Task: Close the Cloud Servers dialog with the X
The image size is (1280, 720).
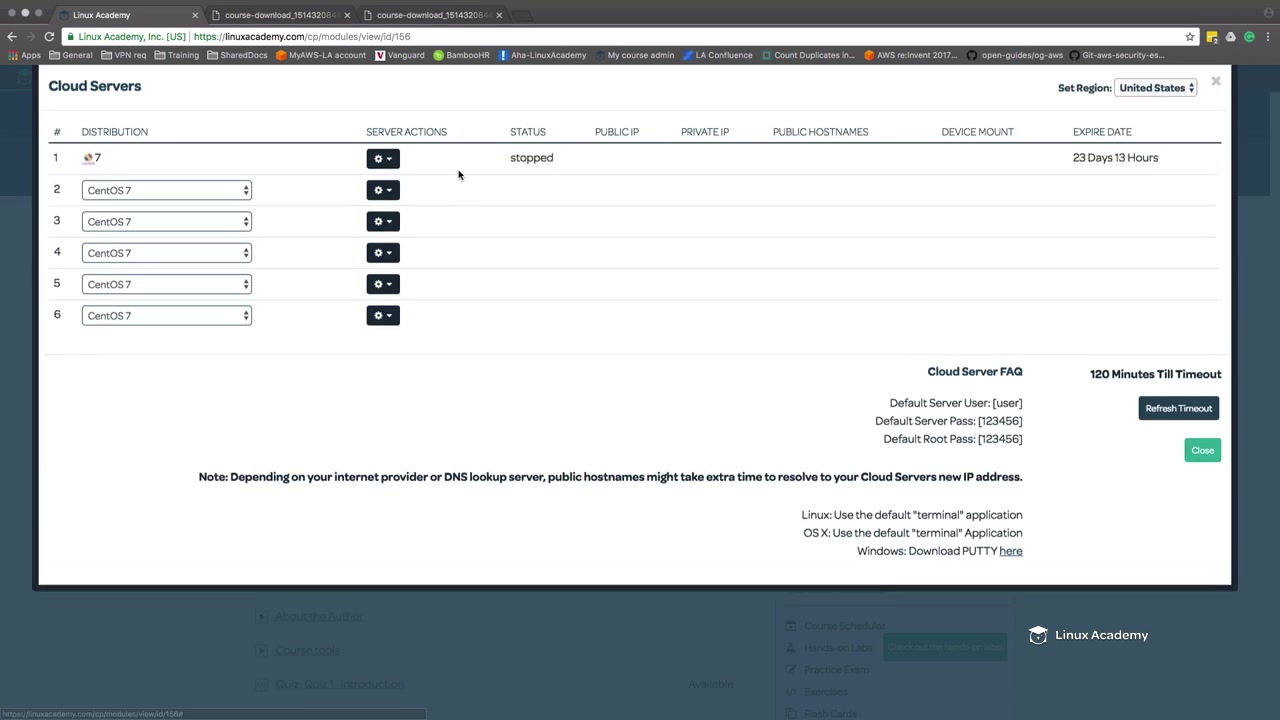Action: coord(1215,81)
